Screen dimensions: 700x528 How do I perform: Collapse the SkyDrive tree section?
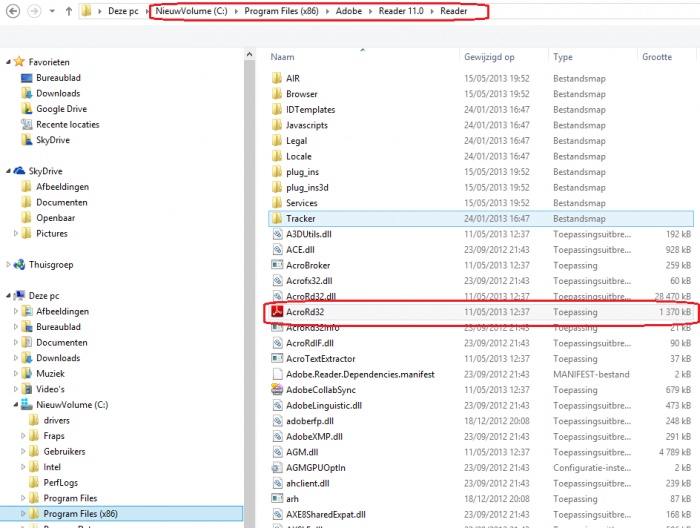8,171
